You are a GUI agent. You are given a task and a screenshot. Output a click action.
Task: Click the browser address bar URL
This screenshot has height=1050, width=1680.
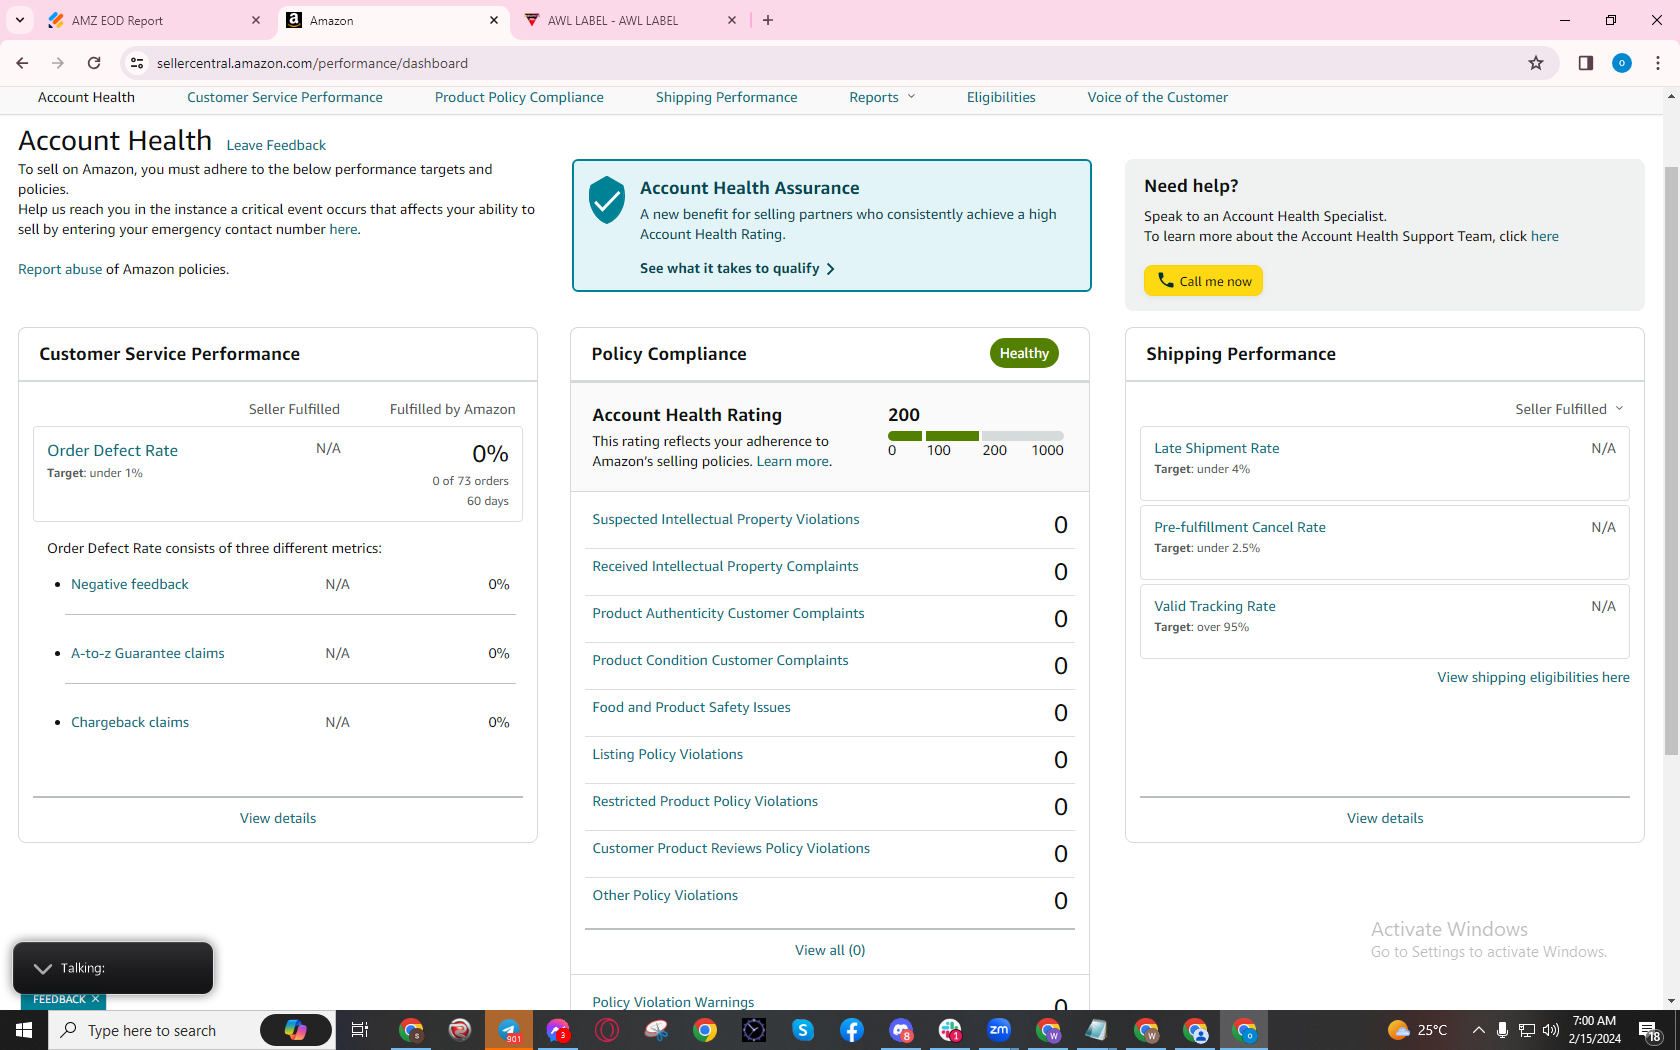pyautogui.click(x=312, y=63)
